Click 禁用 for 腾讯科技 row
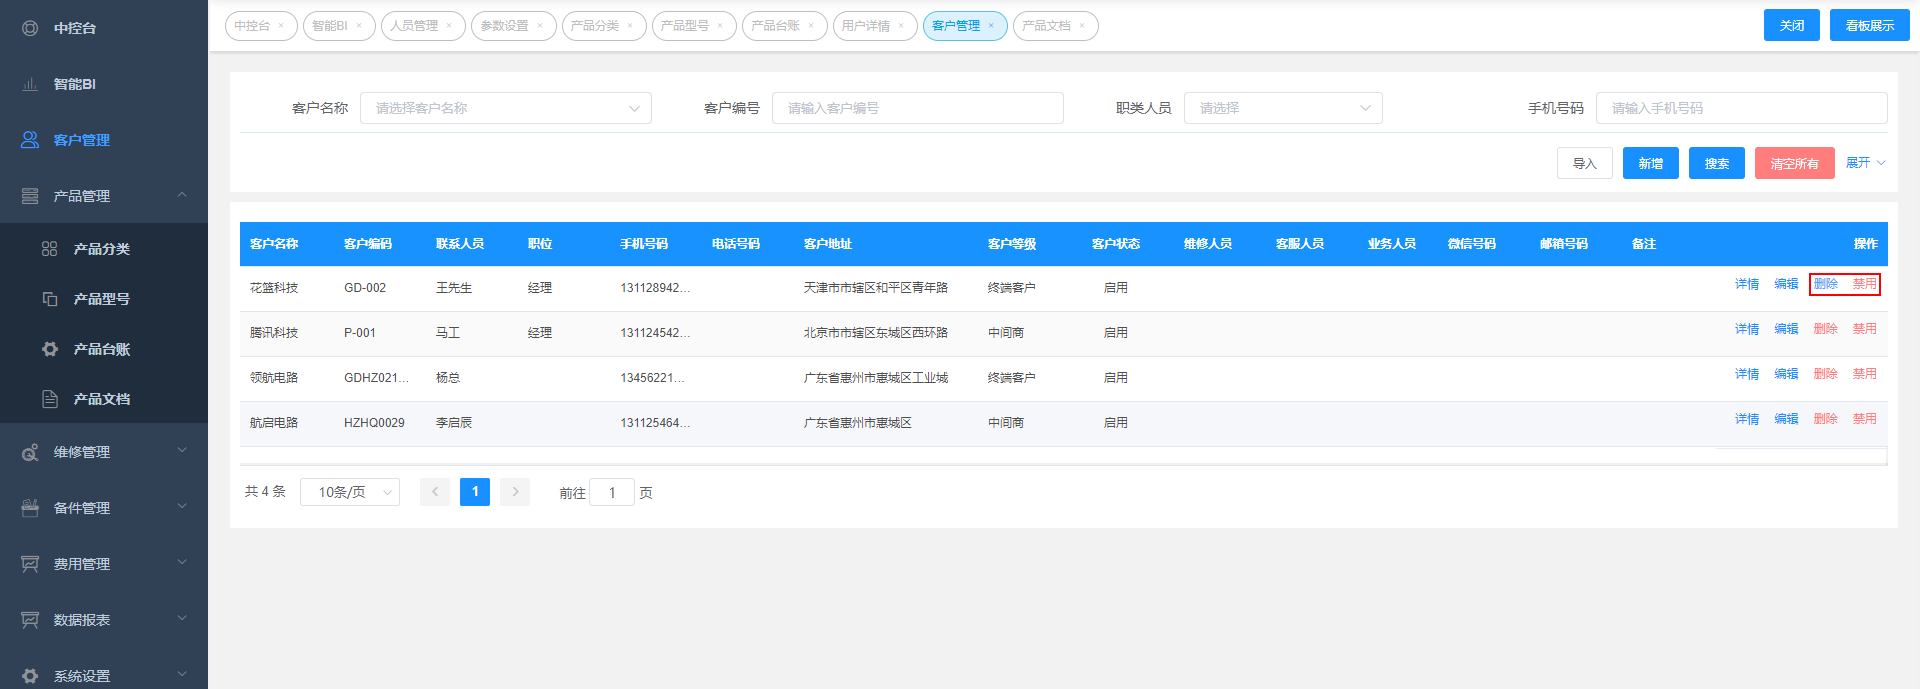The height and width of the screenshot is (689, 1920). click(x=1864, y=329)
